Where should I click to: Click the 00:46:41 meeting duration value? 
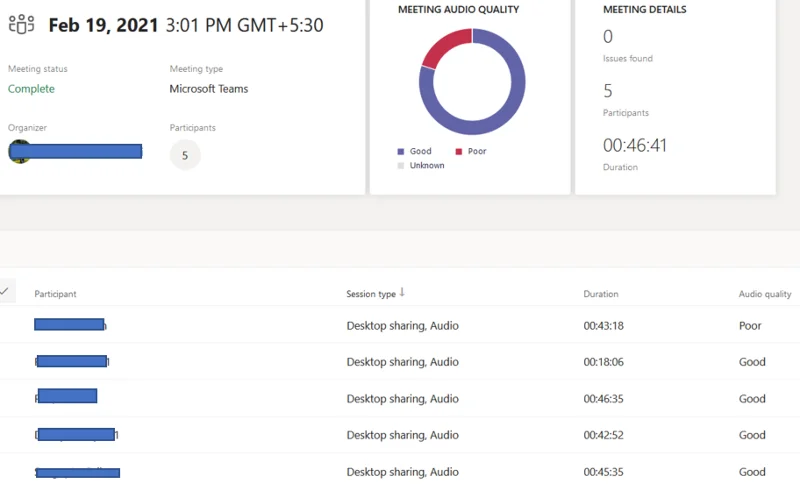[635, 145]
